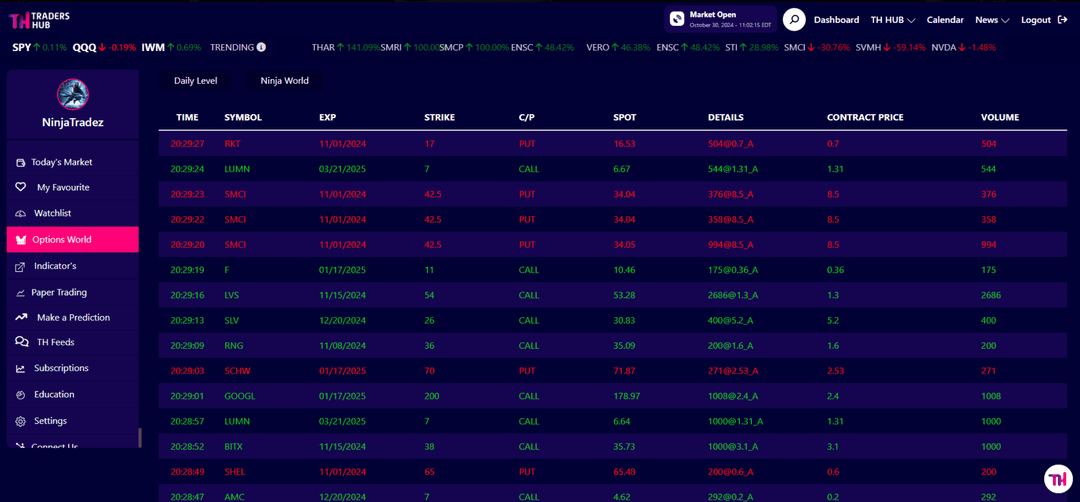
Task: Click the NinjaTradez profile avatar
Action: click(72, 93)
